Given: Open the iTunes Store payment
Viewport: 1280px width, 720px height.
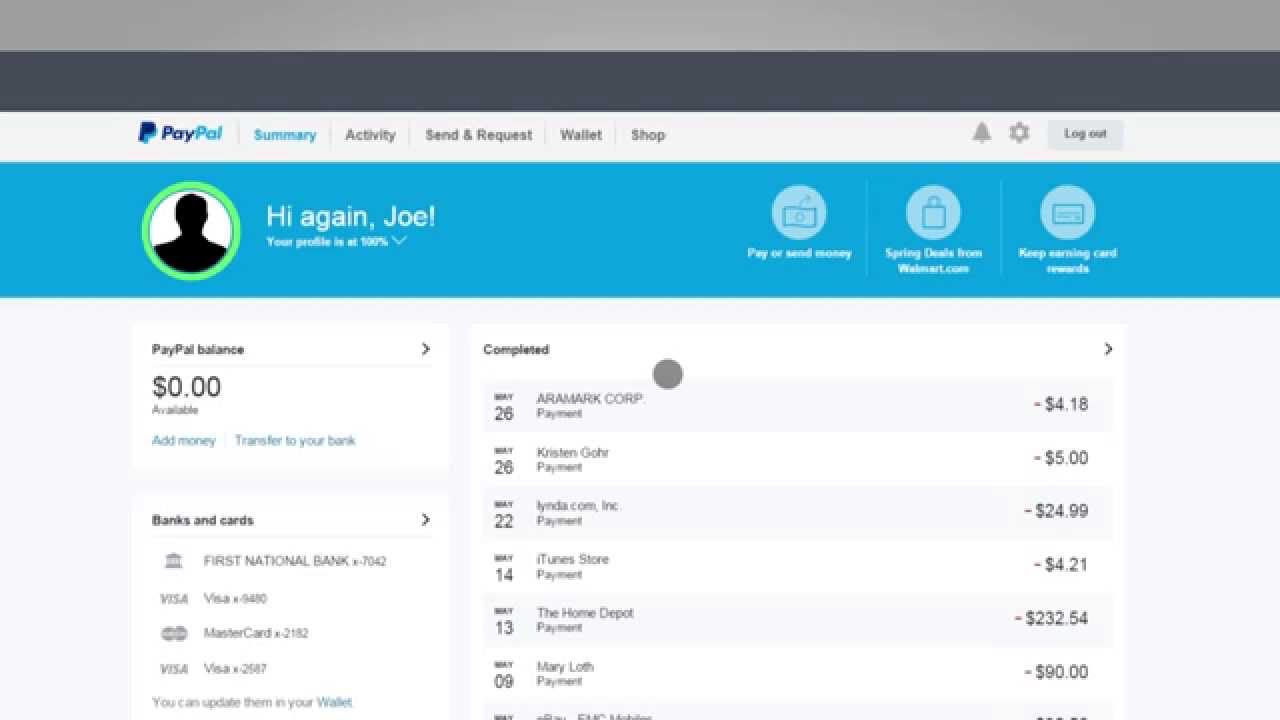Looking at the screenshot, I should pos(797,565).
